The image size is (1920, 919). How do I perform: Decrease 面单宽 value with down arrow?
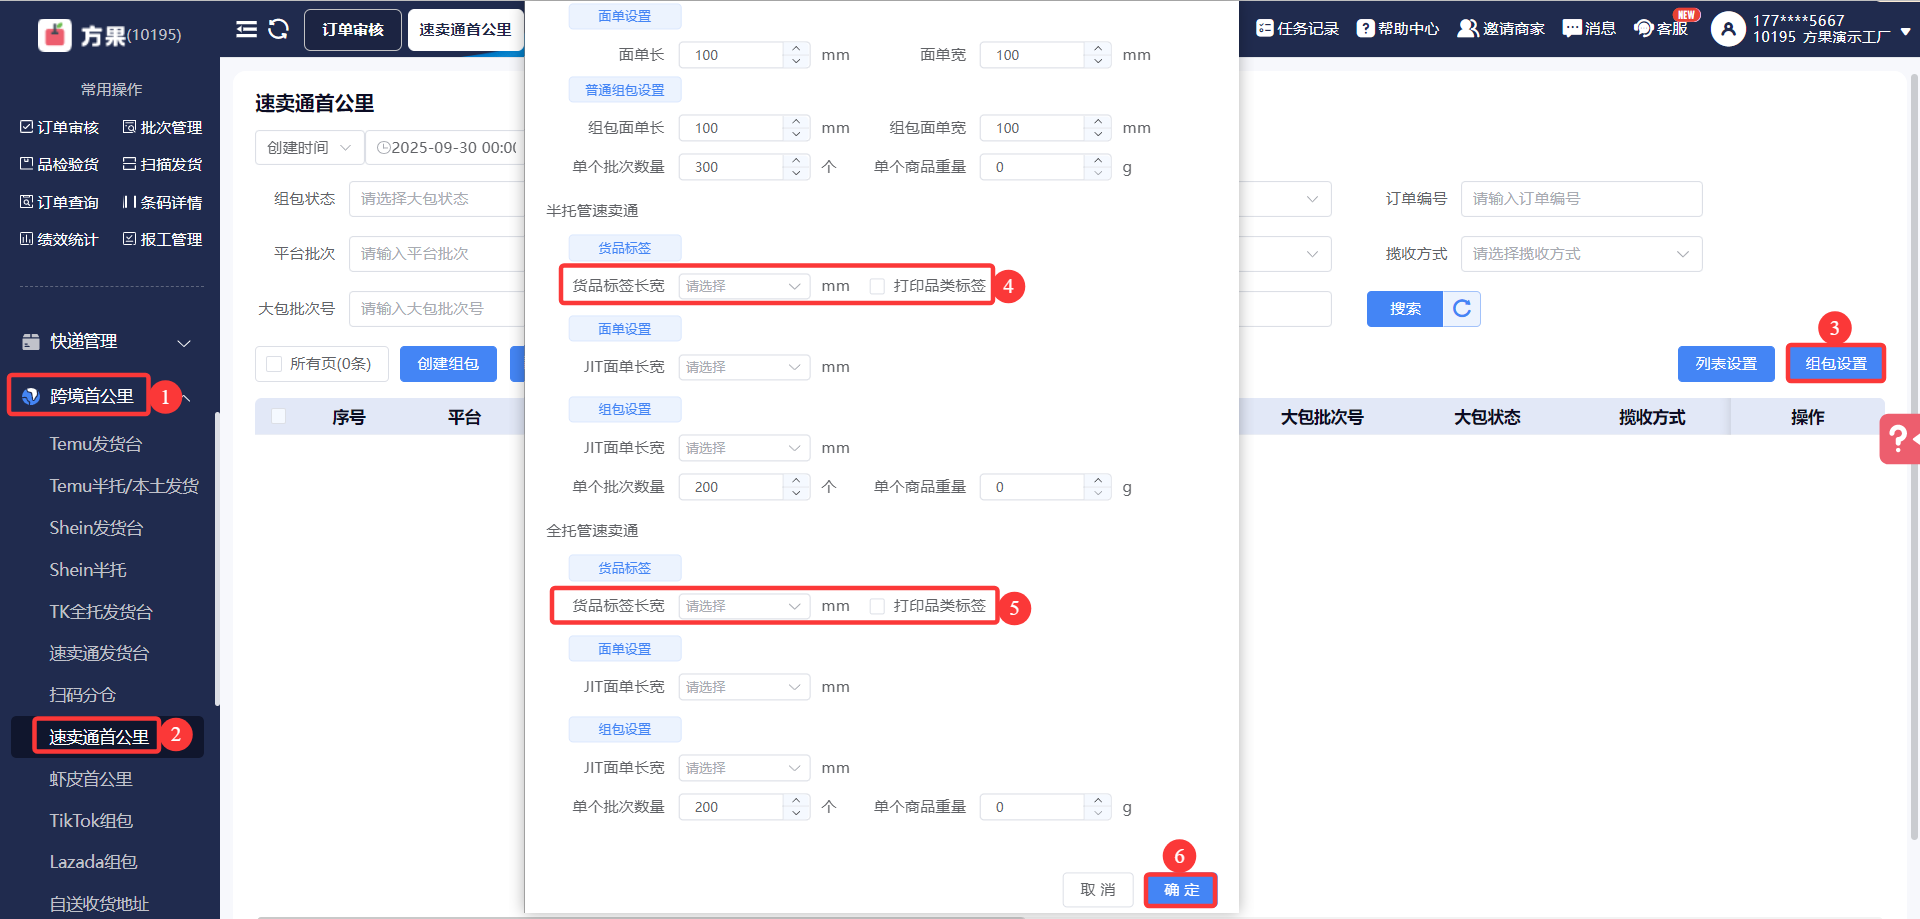[x=1098, y=61]
